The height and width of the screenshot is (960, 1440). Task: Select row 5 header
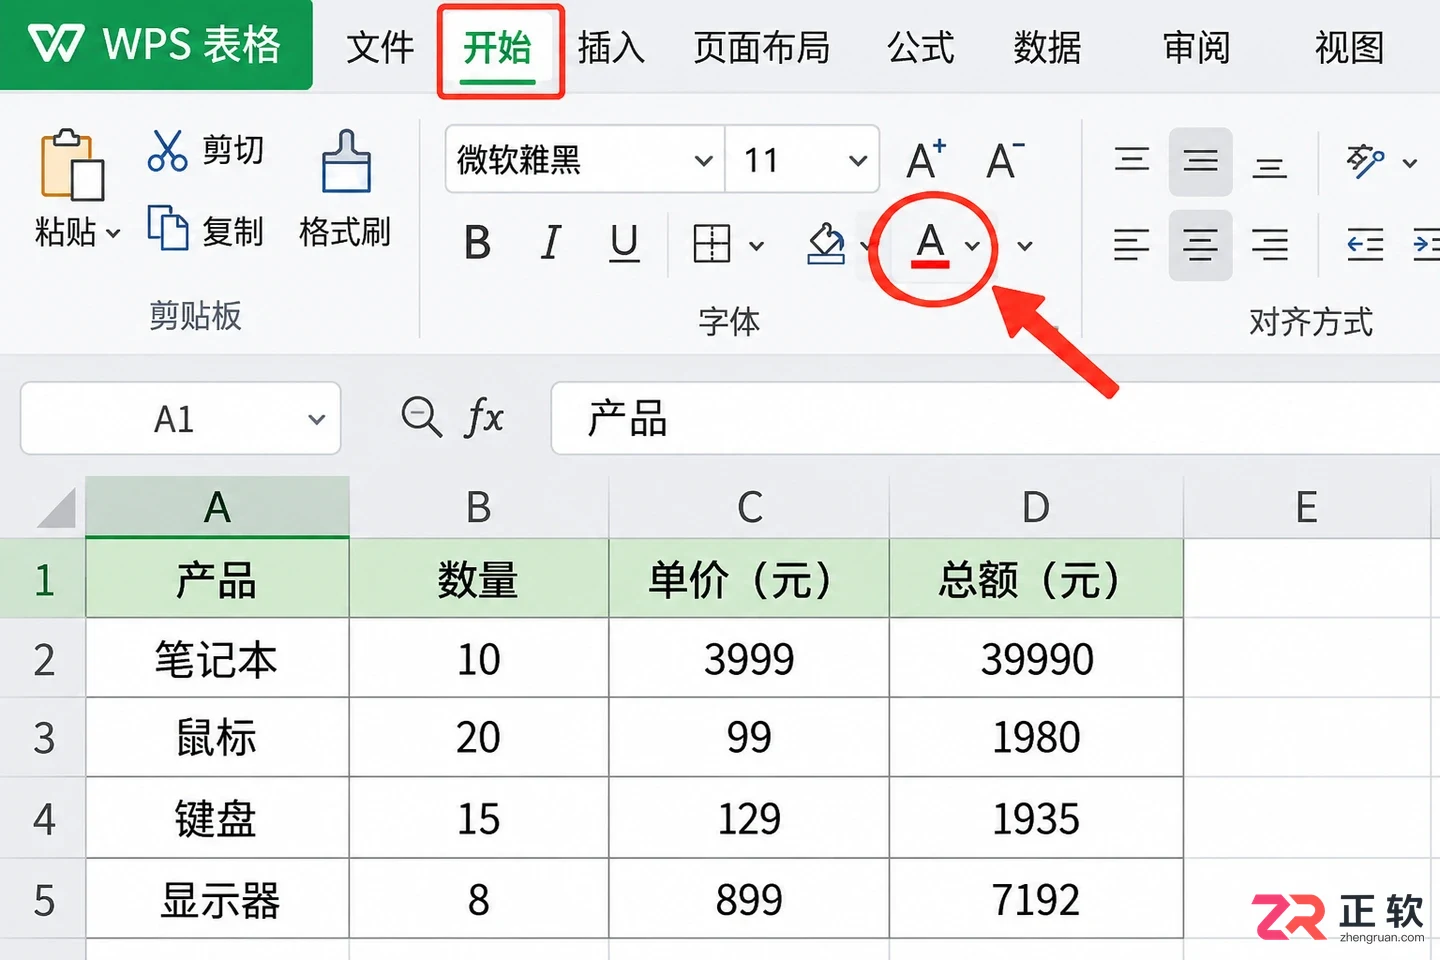[x=43, y=900]
